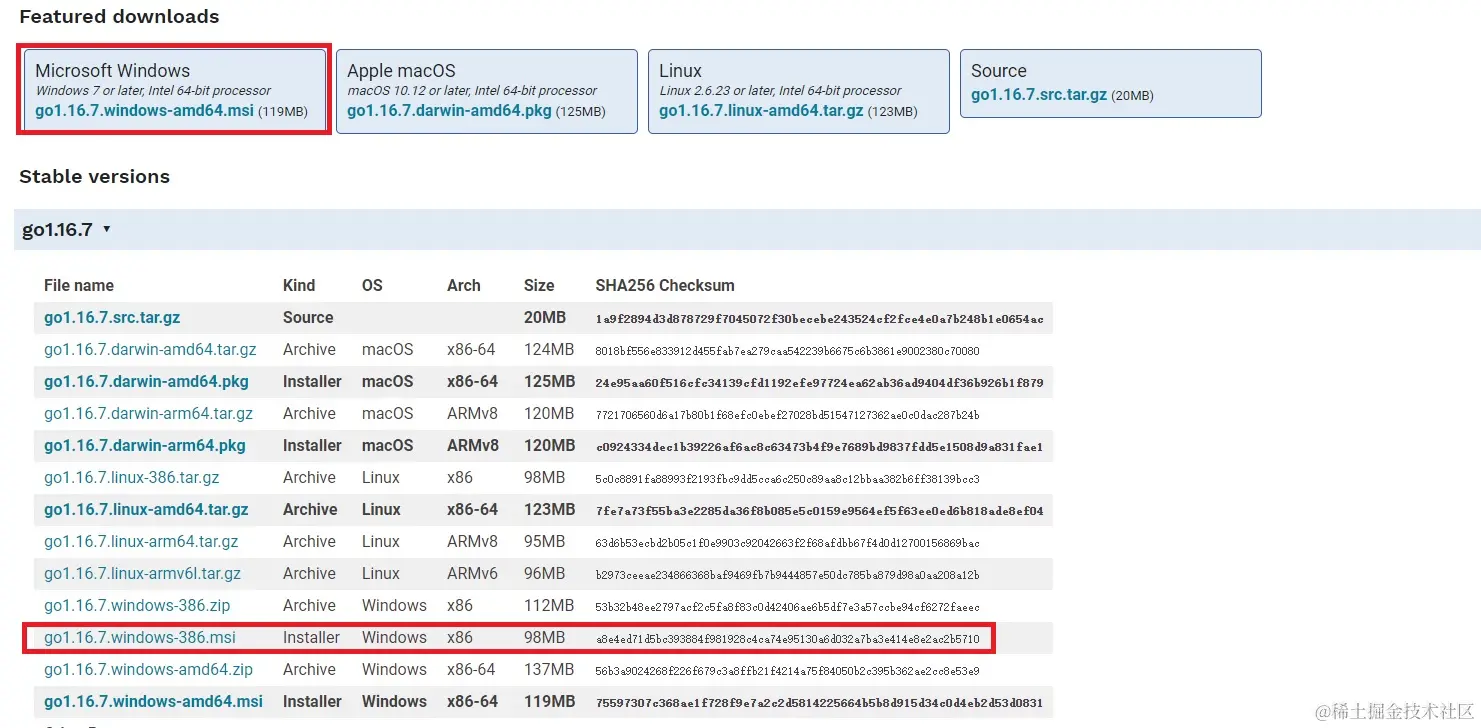Viewport: 1481px width, 728px height.
Task: Open go1.16.7.darwin-arm64.tar.gz archive link
Action: 148,413
